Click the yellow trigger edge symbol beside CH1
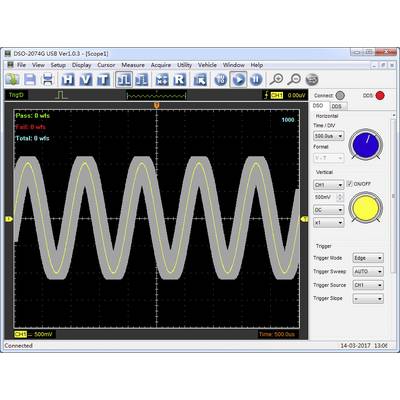This screenshot has width=400, height=400. click(266, 95)
